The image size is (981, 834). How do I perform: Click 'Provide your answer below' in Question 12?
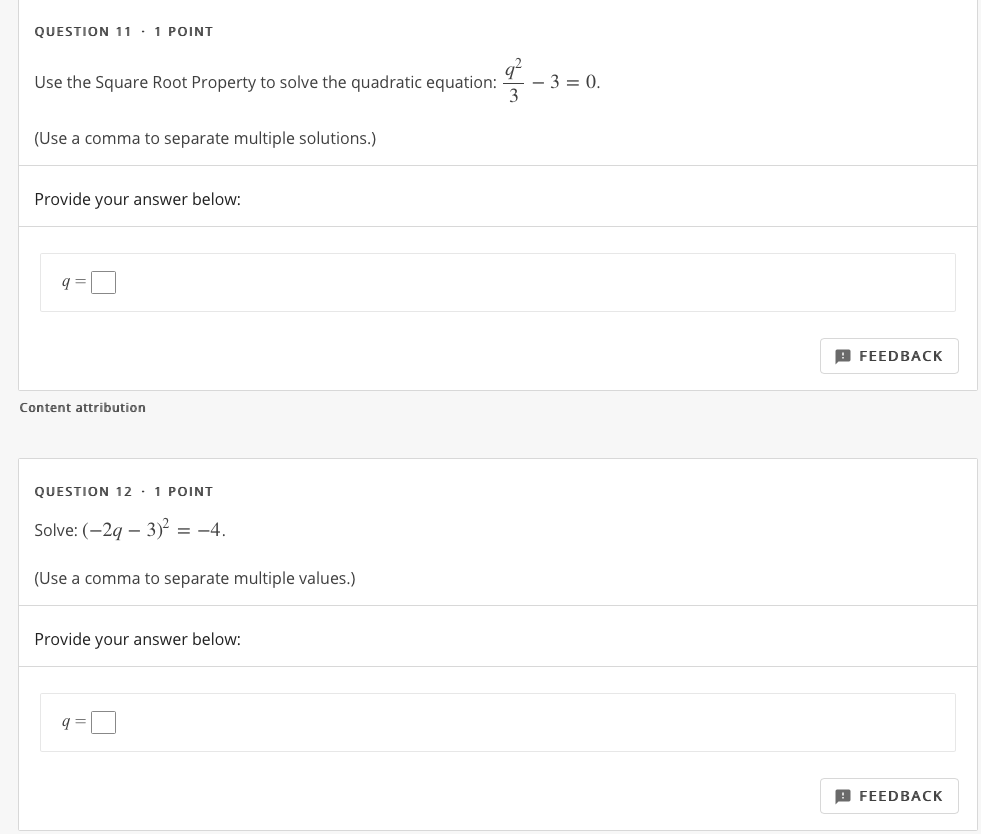pos(137,639)
